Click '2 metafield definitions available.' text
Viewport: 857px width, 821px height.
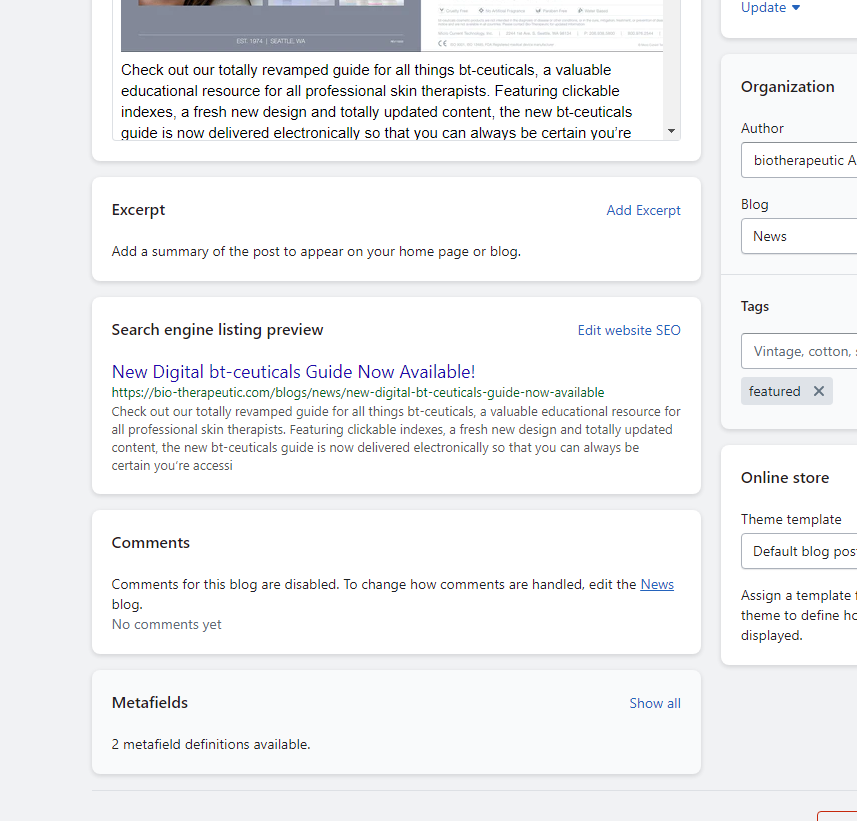coord(211,744)
